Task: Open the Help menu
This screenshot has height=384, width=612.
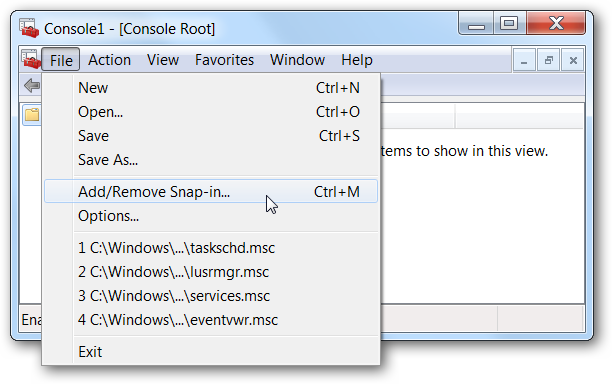Action: [x=357, y=60]
